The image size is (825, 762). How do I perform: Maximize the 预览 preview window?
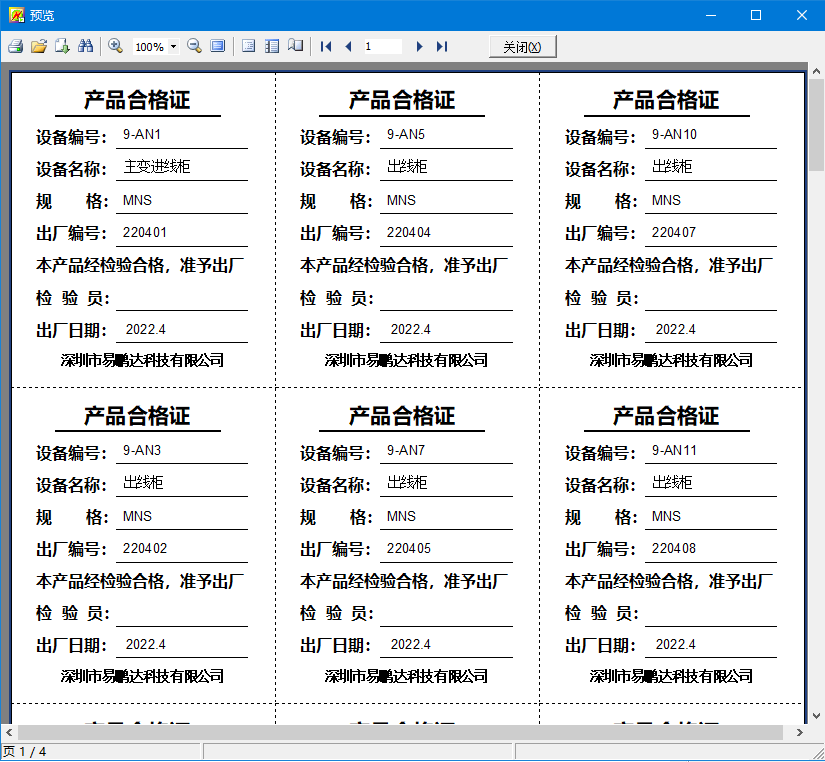[756, 15]
